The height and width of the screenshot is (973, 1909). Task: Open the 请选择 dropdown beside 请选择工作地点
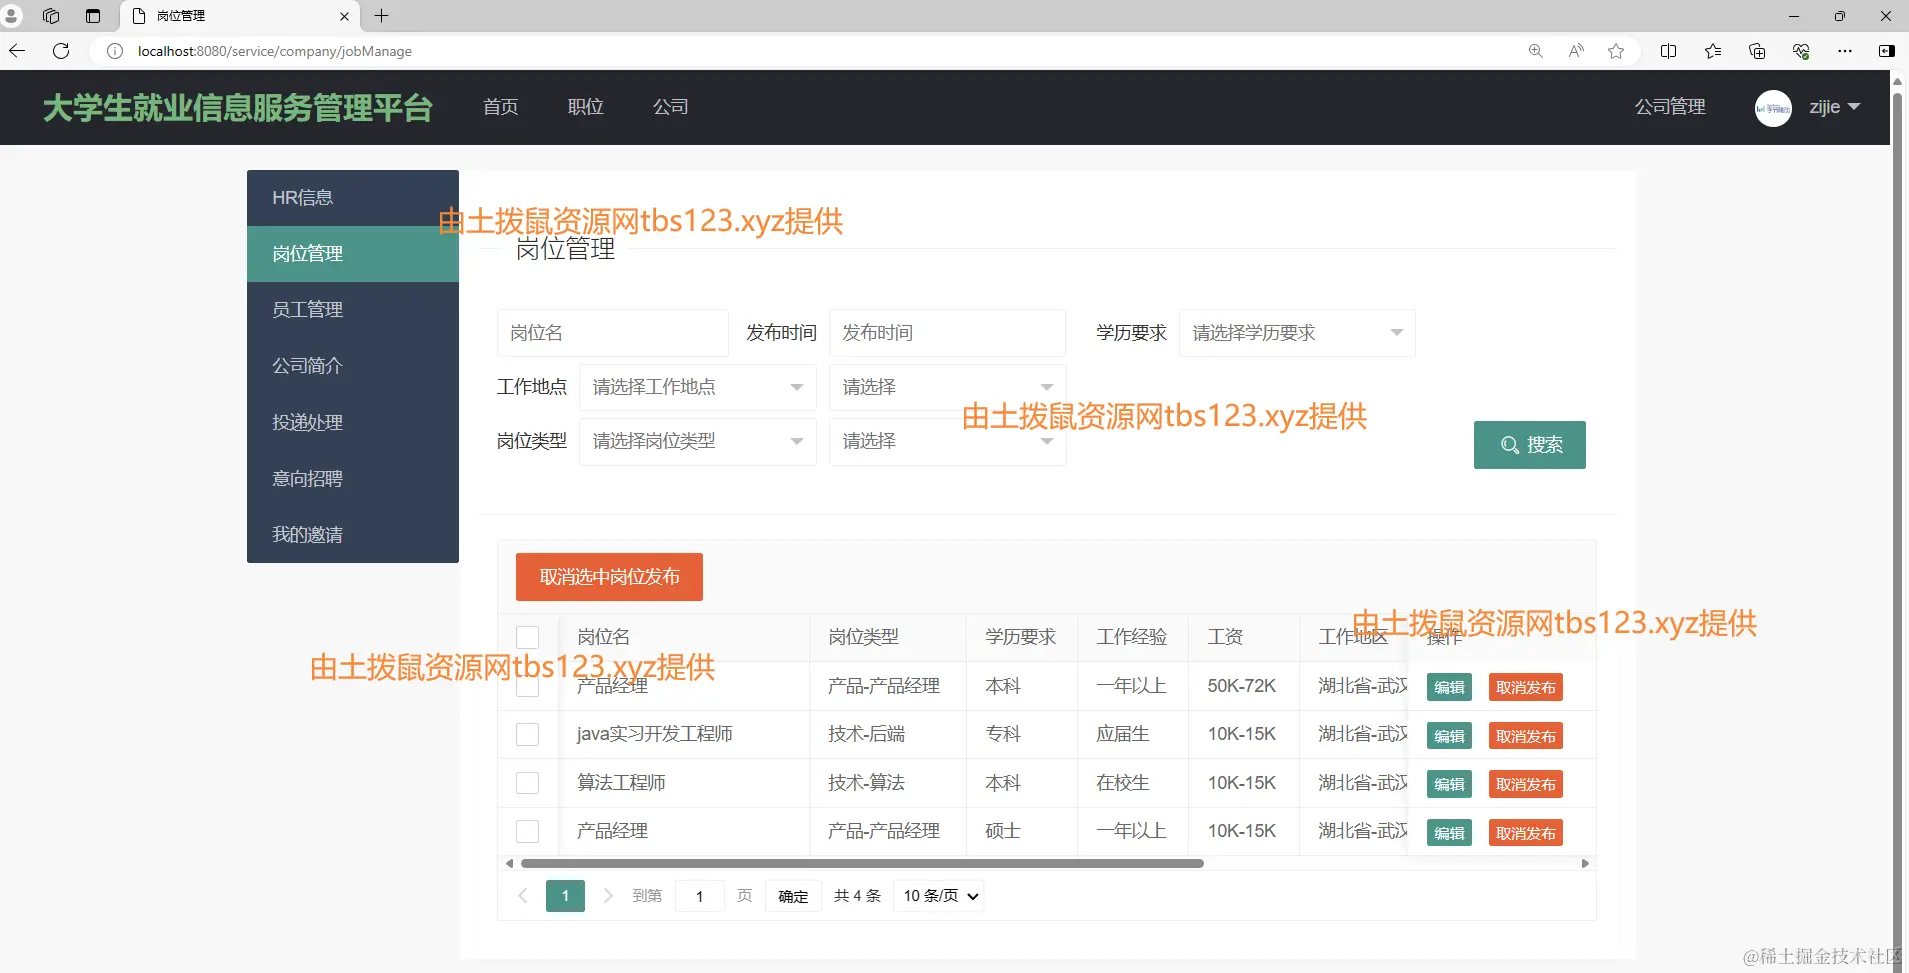(x=948, y=387)
